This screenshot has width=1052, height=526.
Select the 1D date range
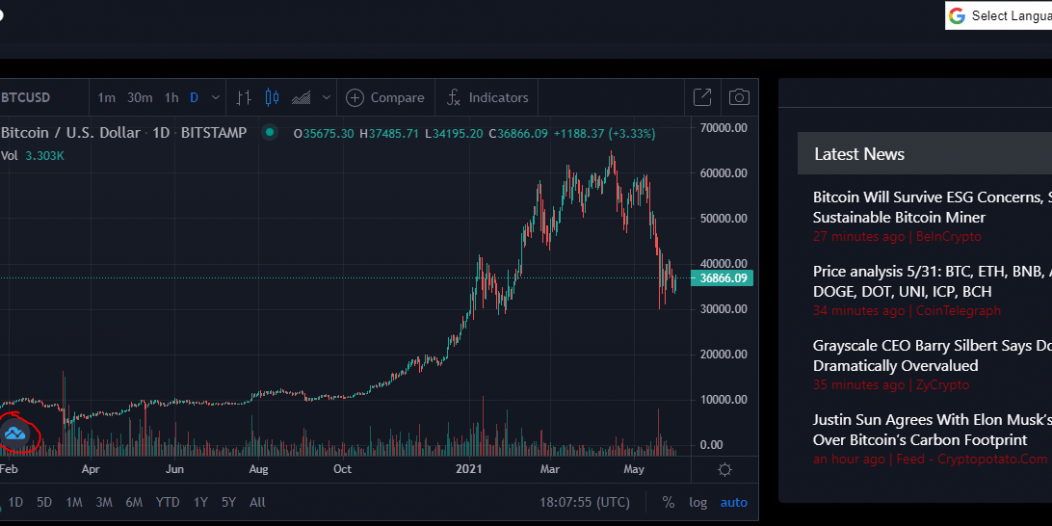coord(15,503)
